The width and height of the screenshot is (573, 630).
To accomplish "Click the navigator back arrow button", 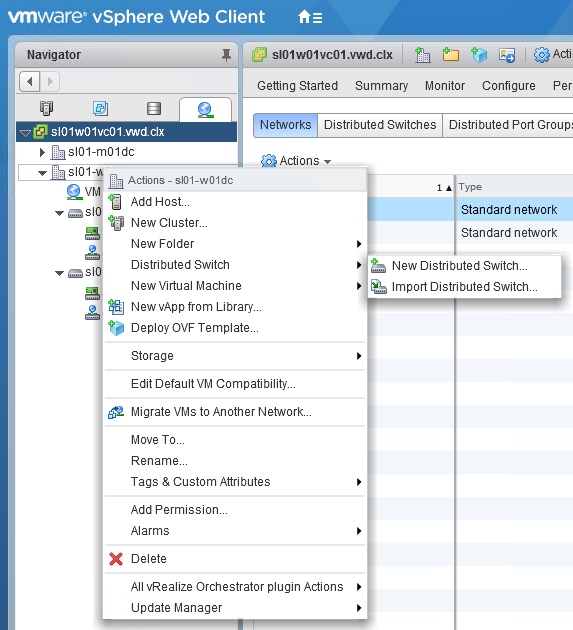I will click(x=30, y=82).
